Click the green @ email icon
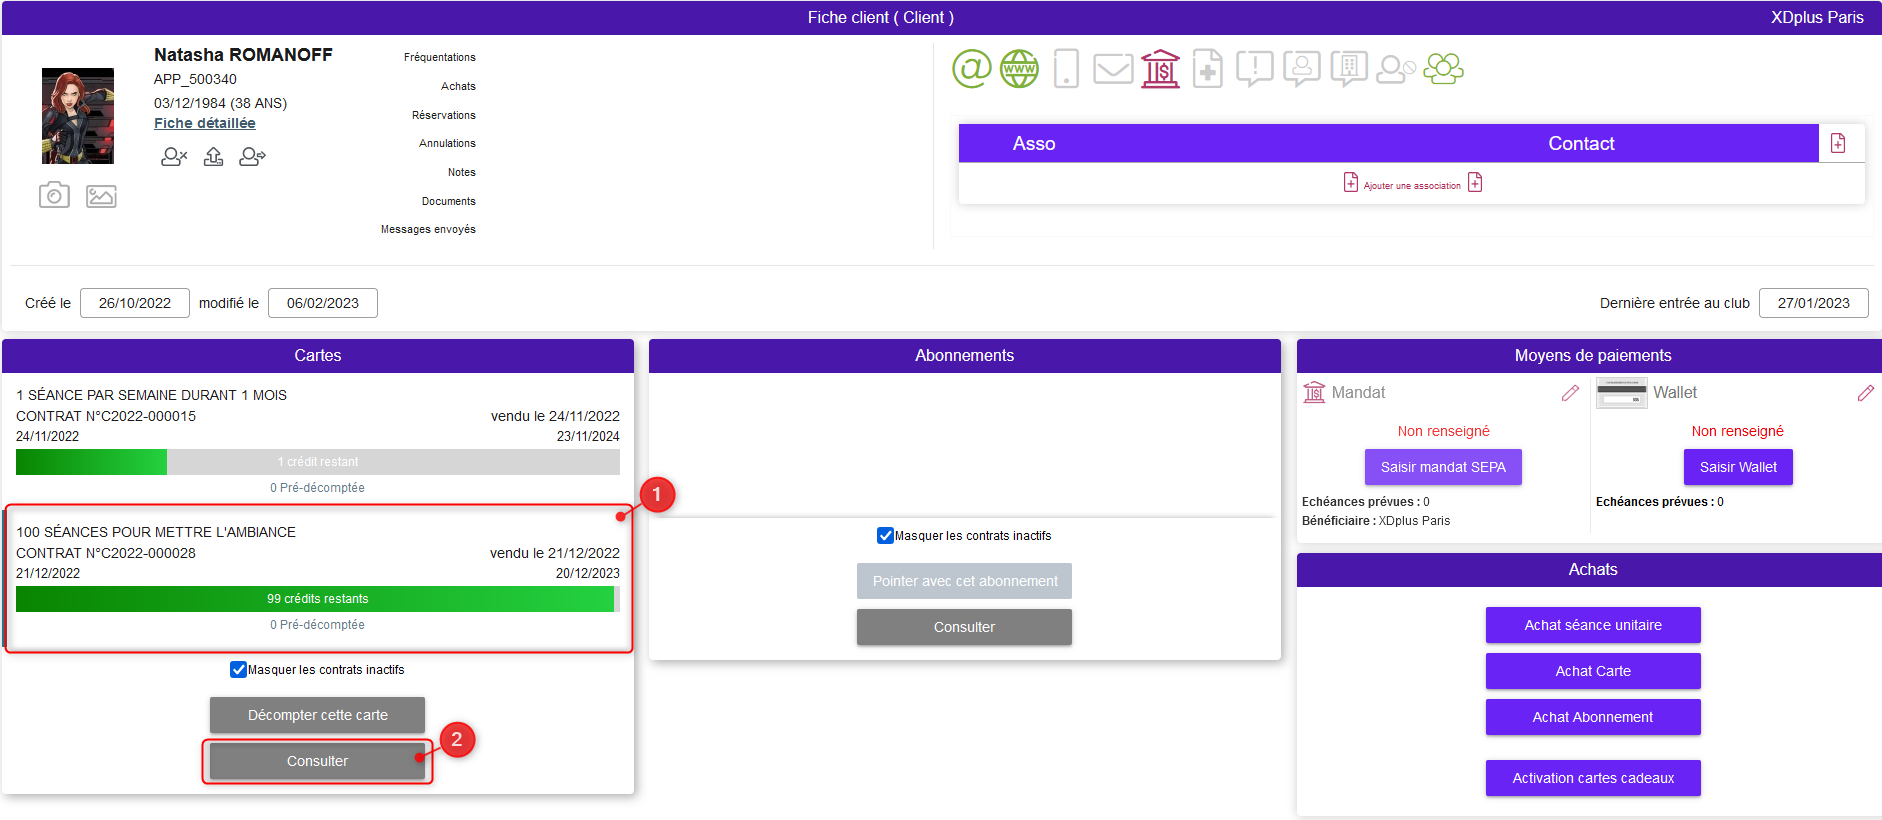The width and height of the screenshot is (1882, 820). point(971,69)
